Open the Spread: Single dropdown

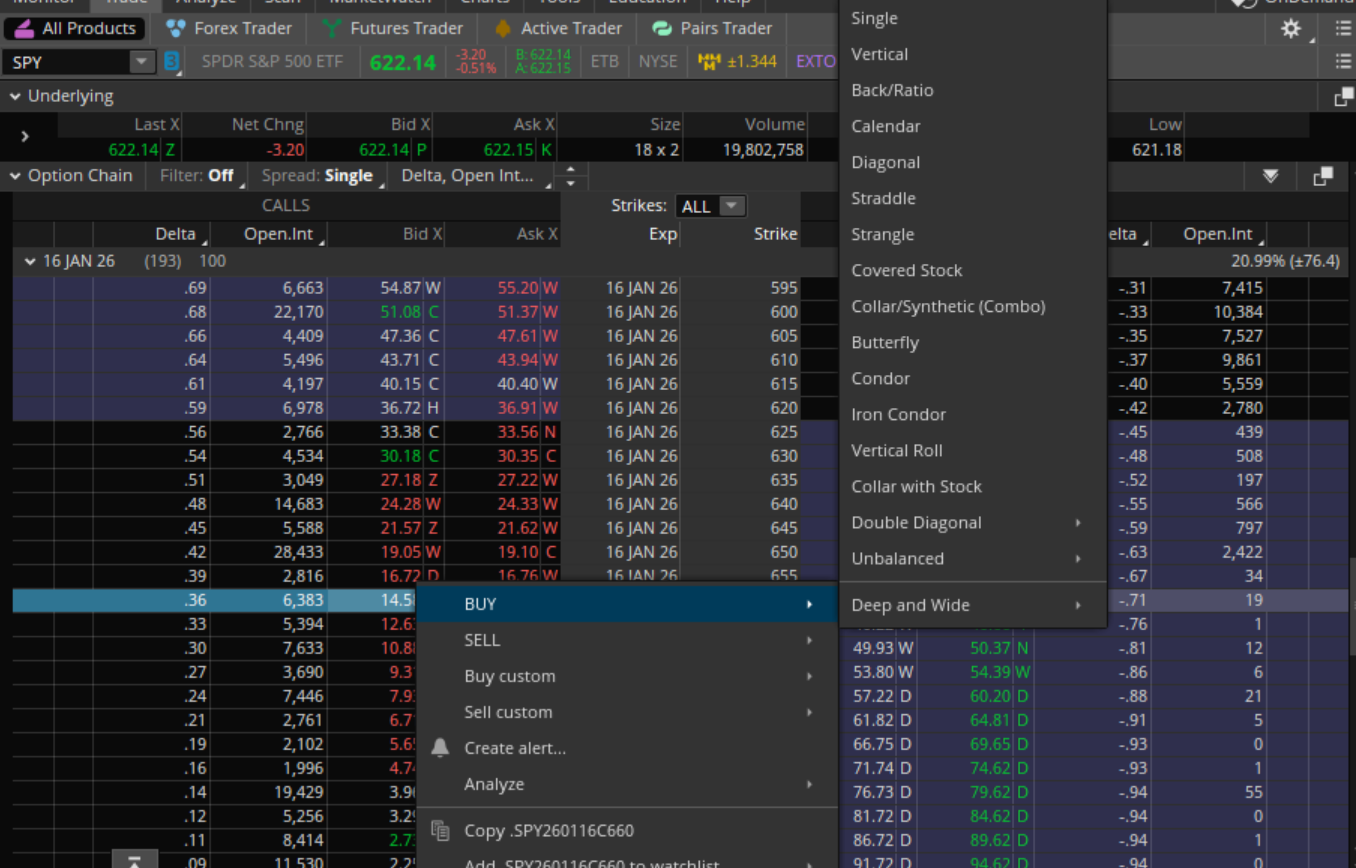coord(323,176)
